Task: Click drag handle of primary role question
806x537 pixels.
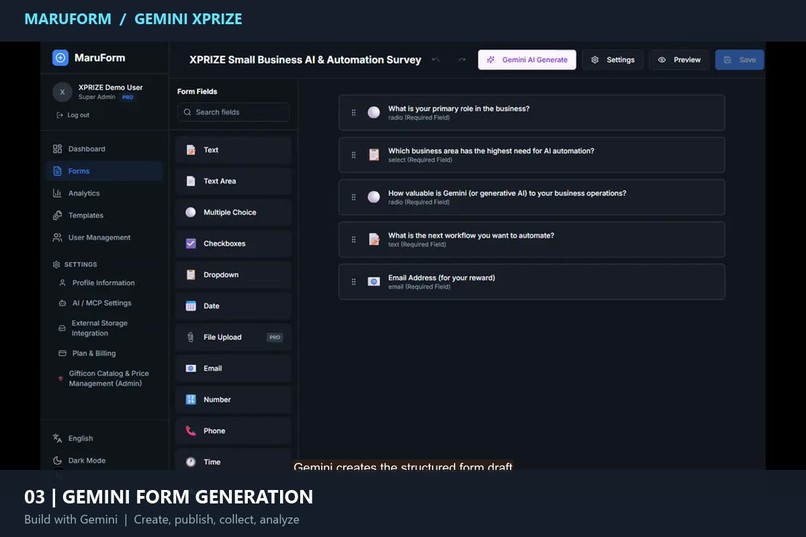Action: (x=354, y=113)
